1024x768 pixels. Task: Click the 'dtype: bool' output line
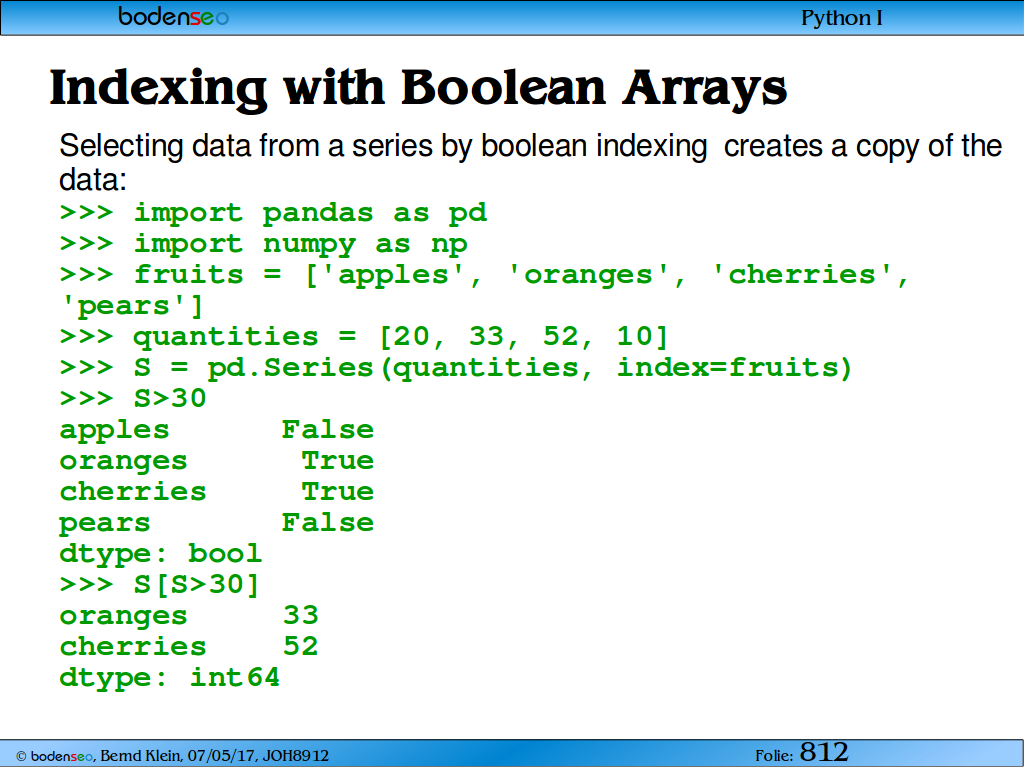pos(160,554)
